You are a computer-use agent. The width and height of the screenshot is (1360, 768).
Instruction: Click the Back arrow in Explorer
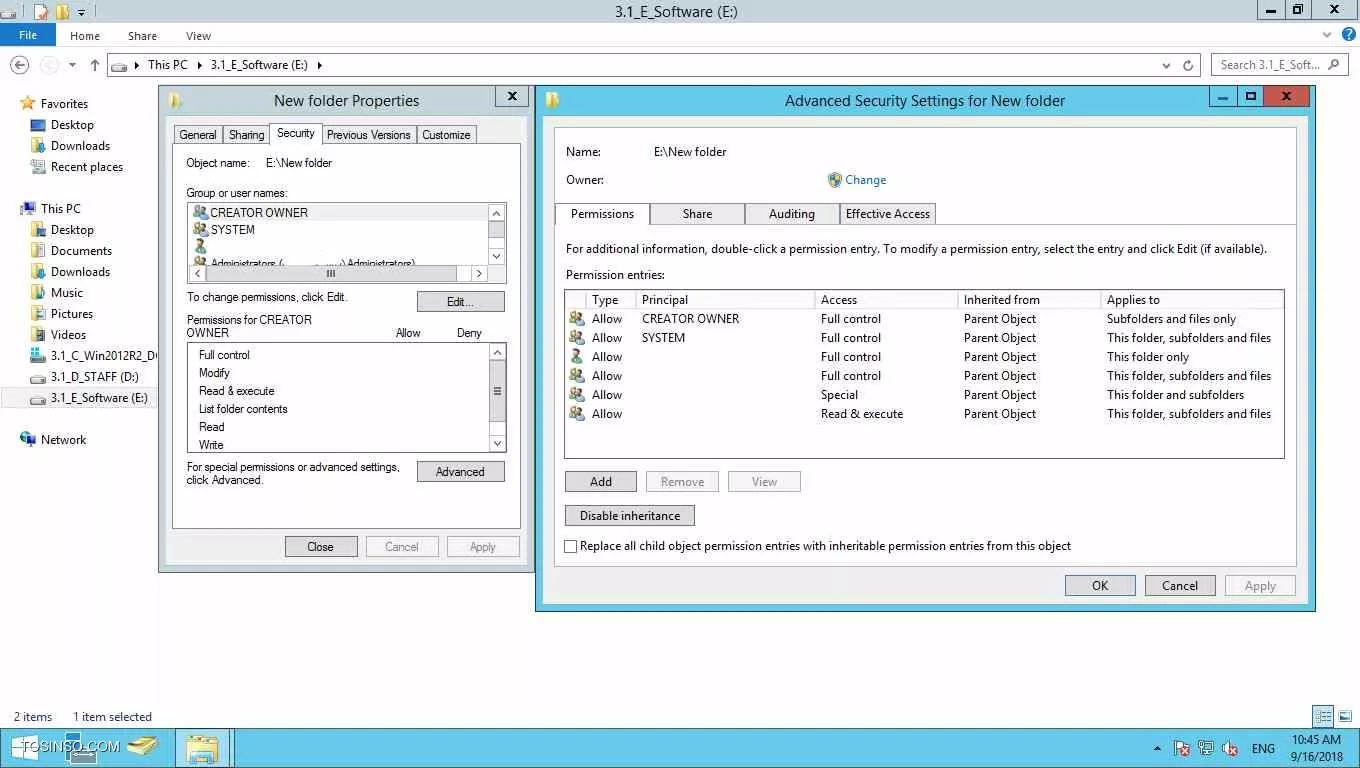pos(19,65)
